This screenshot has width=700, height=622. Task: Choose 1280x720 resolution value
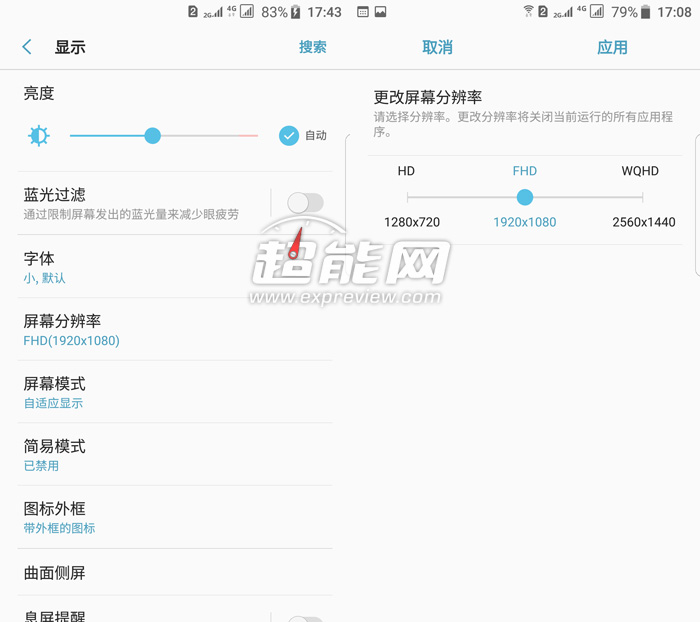(x=412, y=222)
